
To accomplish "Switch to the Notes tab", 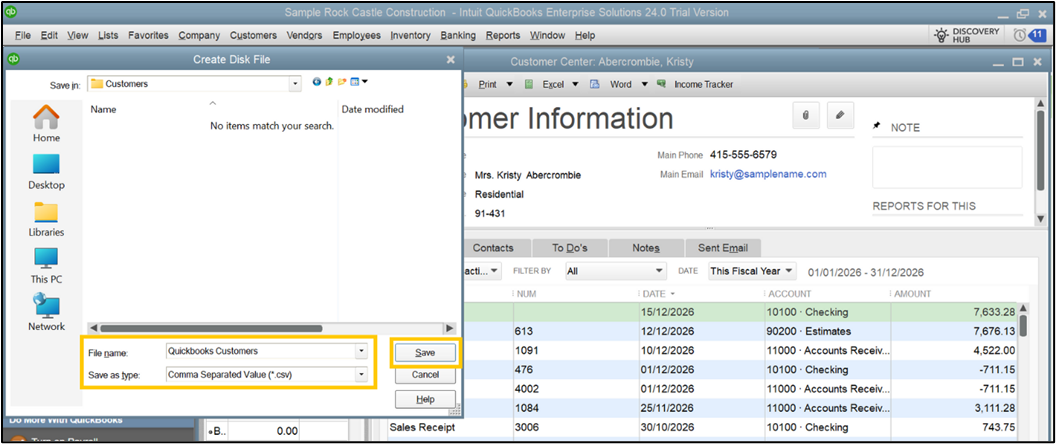I will [646, 248].
